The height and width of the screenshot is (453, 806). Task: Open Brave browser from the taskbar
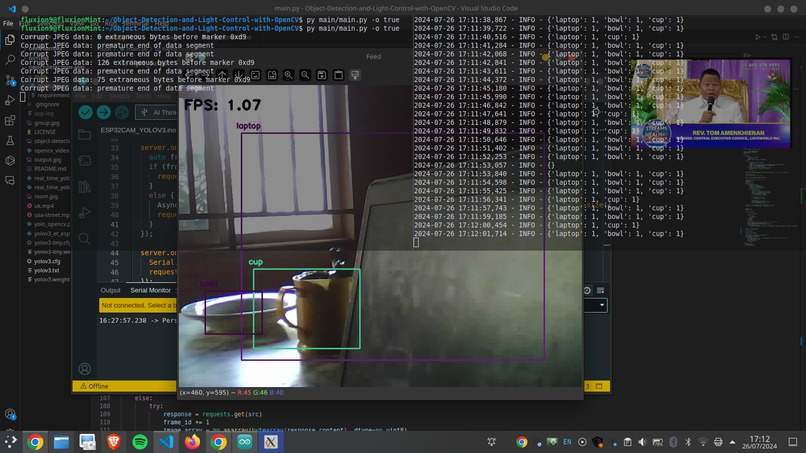point(114,442)
